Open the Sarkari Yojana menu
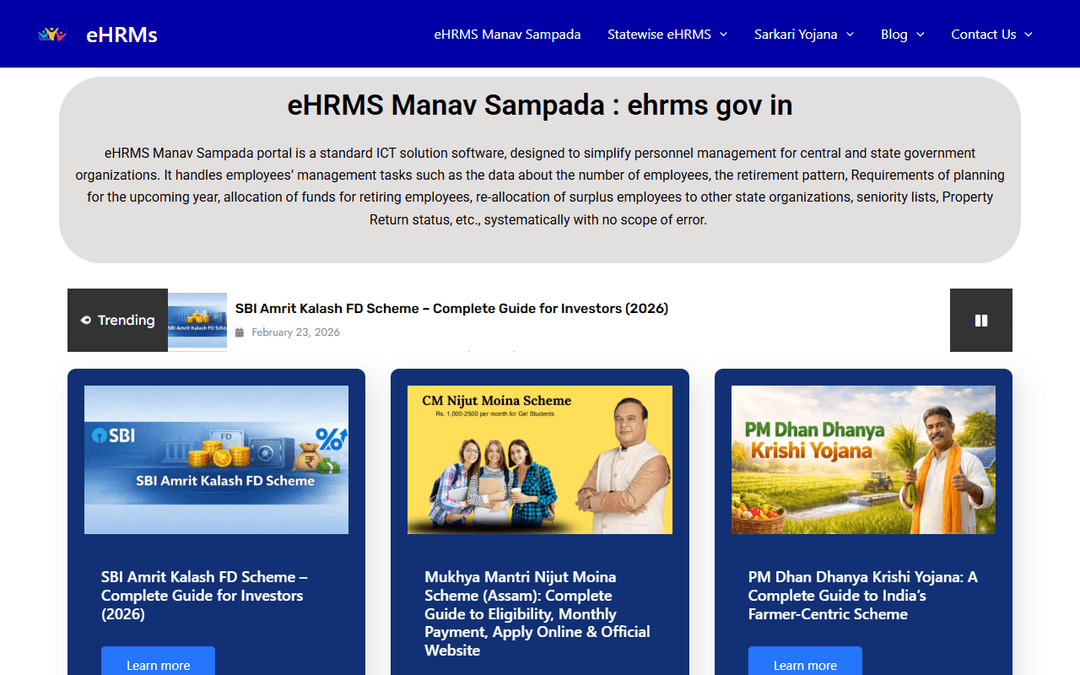 point(796,34)
